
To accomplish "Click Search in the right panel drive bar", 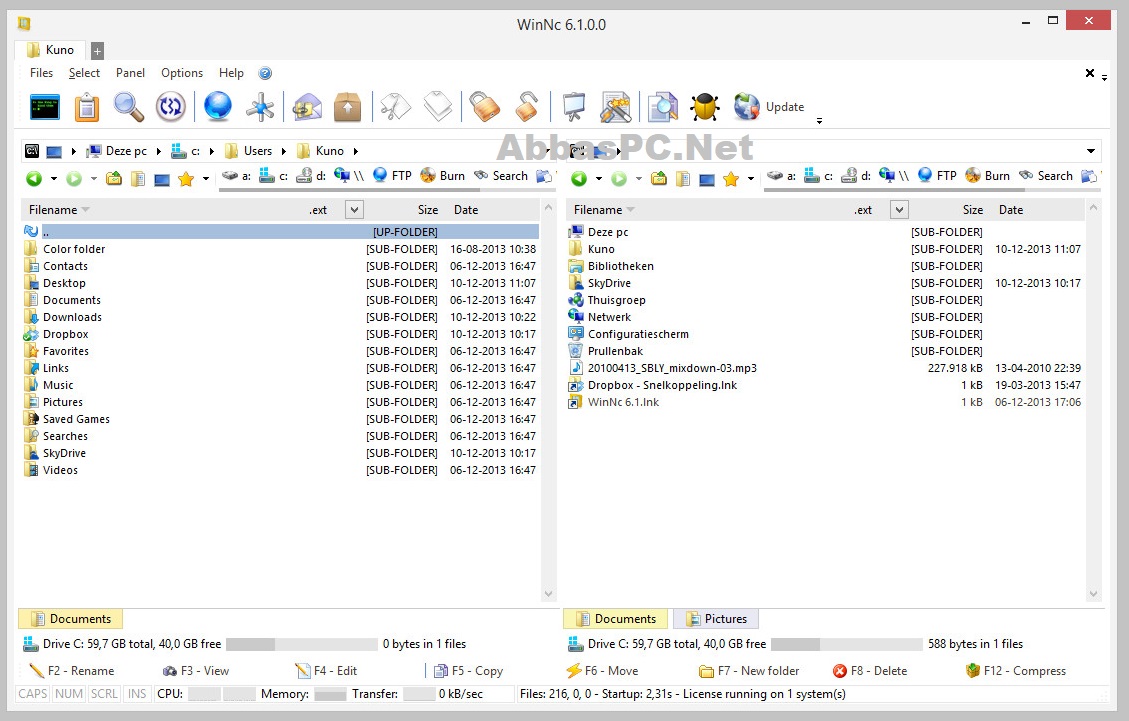I will [1045, 176].
